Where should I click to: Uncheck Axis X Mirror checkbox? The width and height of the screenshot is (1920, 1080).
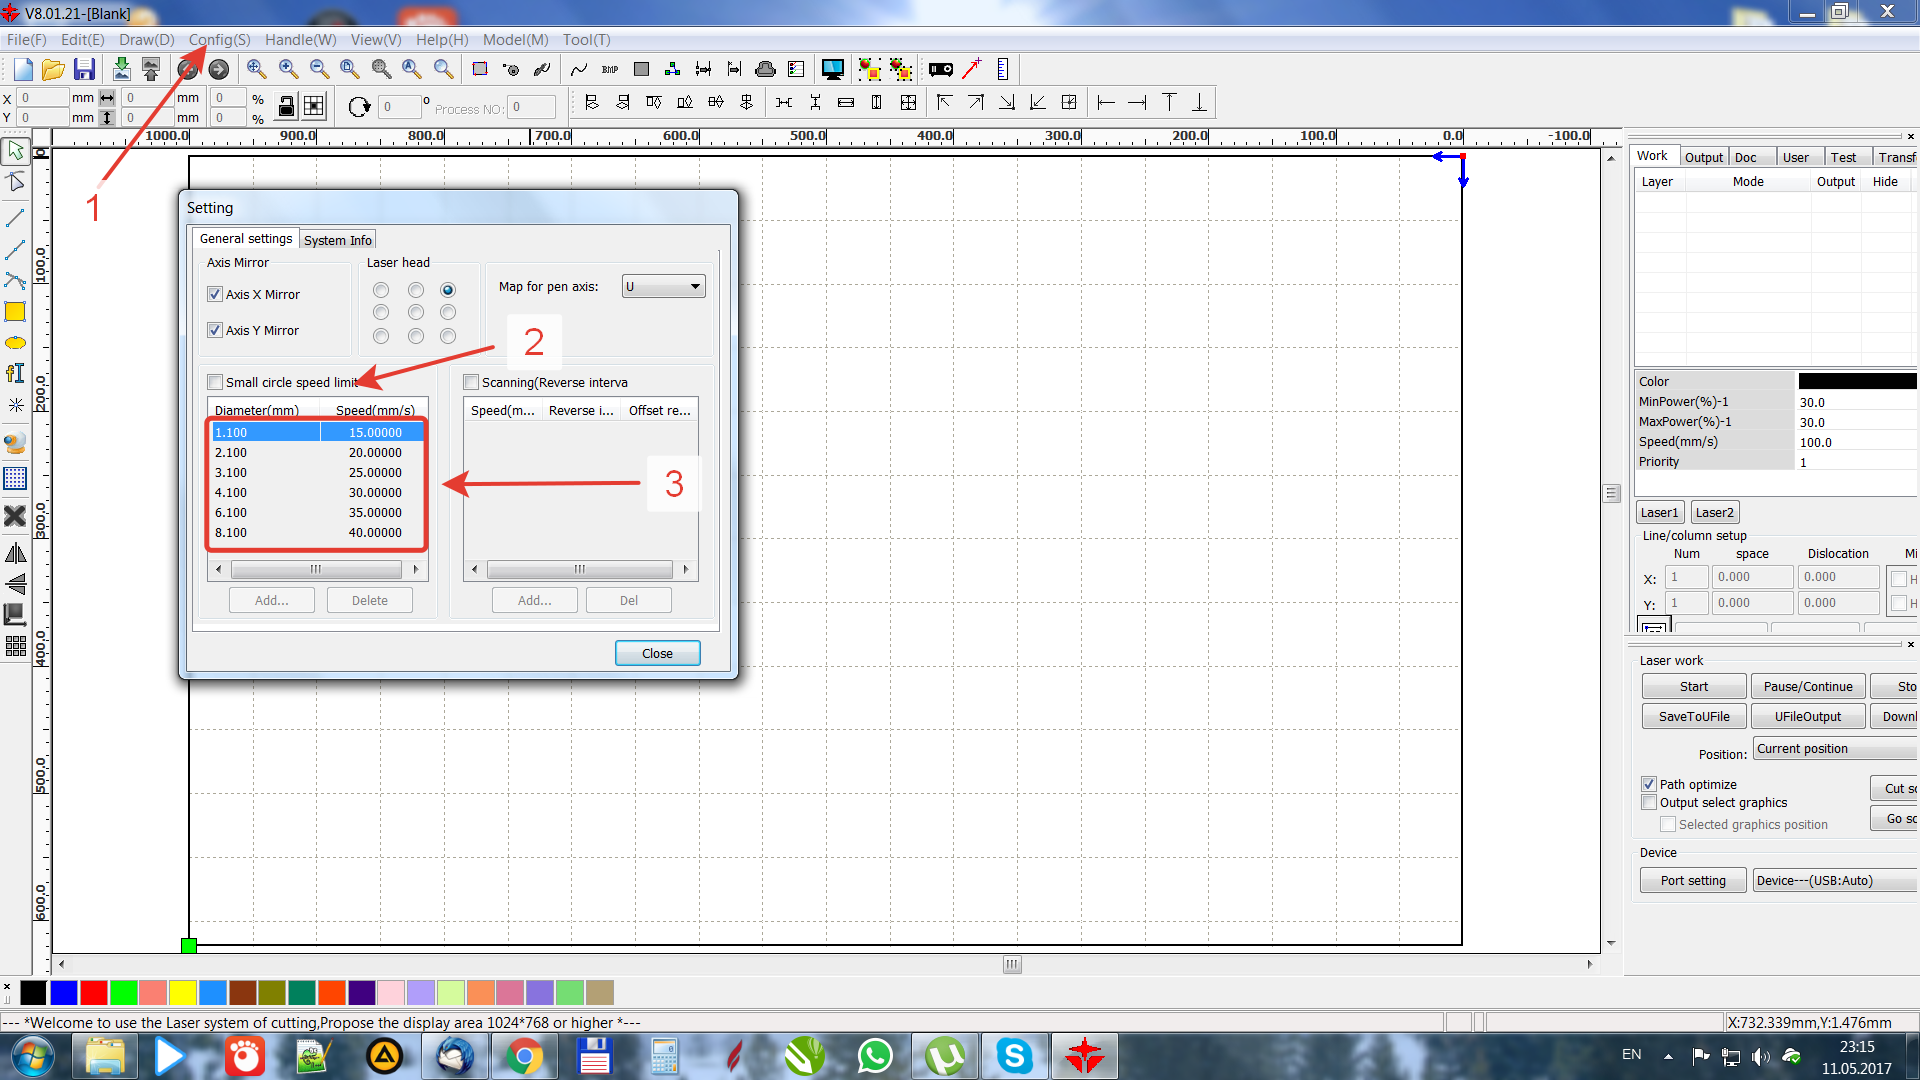(x=215, y=294)
